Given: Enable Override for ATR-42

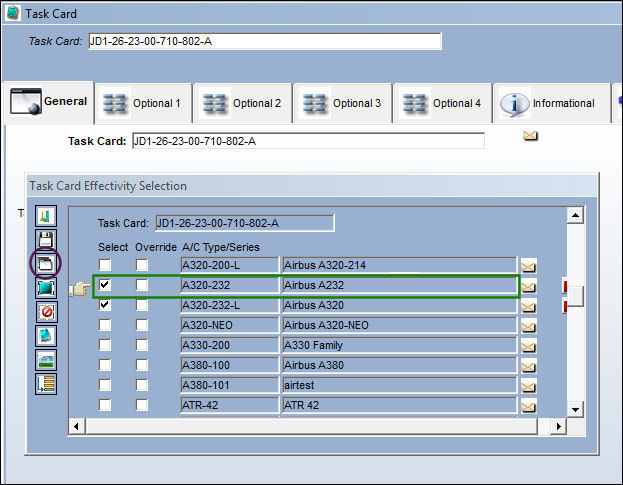Looking at the screenshot, I should click(x=142, y=405).
